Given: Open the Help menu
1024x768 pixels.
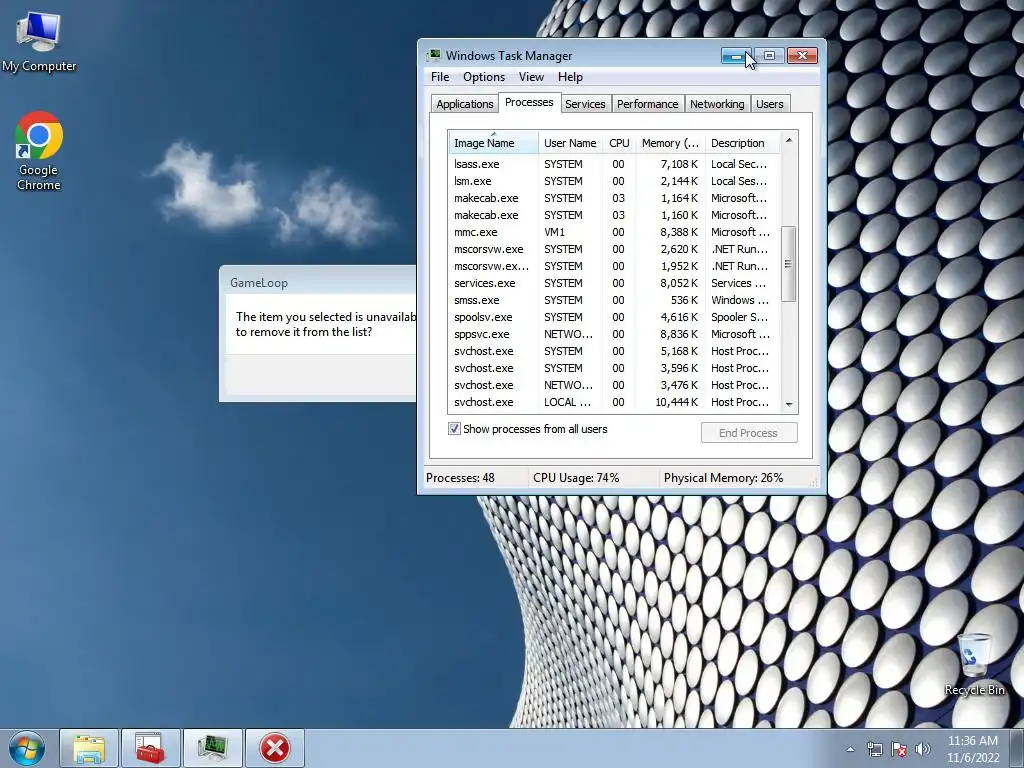Looking at the screenshot, I should [x=570, y=77].
